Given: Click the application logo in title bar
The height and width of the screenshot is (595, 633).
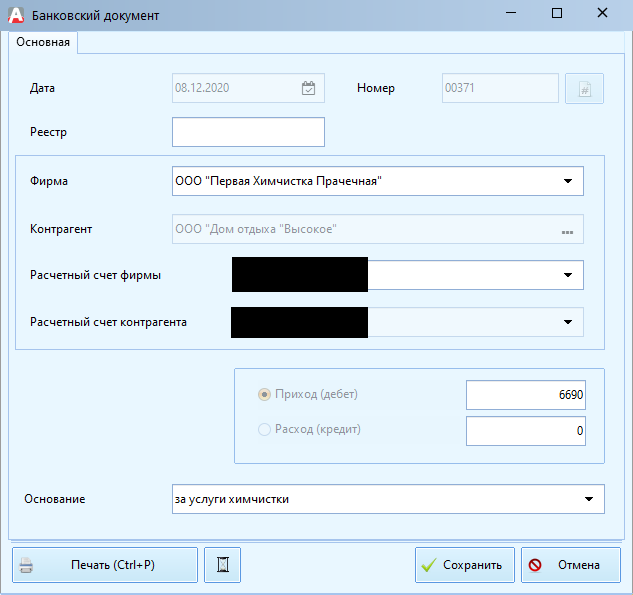Looking at the screenshot, I should coord(15,15).
